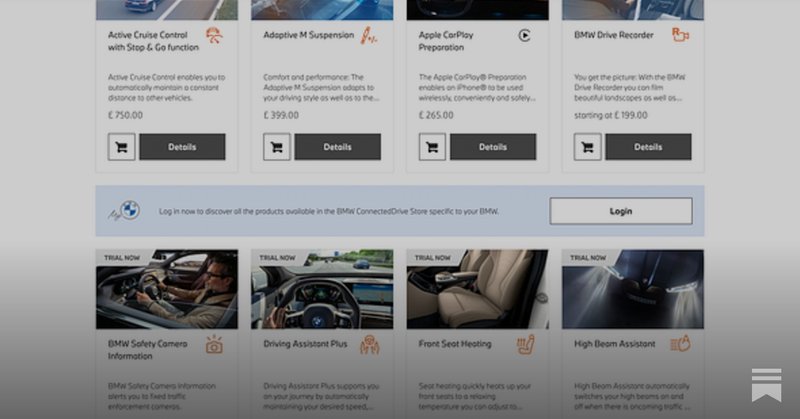This screenshot has height=419, width=800.
Task: Click the My BMW logo in login banner
Action: 124,210
